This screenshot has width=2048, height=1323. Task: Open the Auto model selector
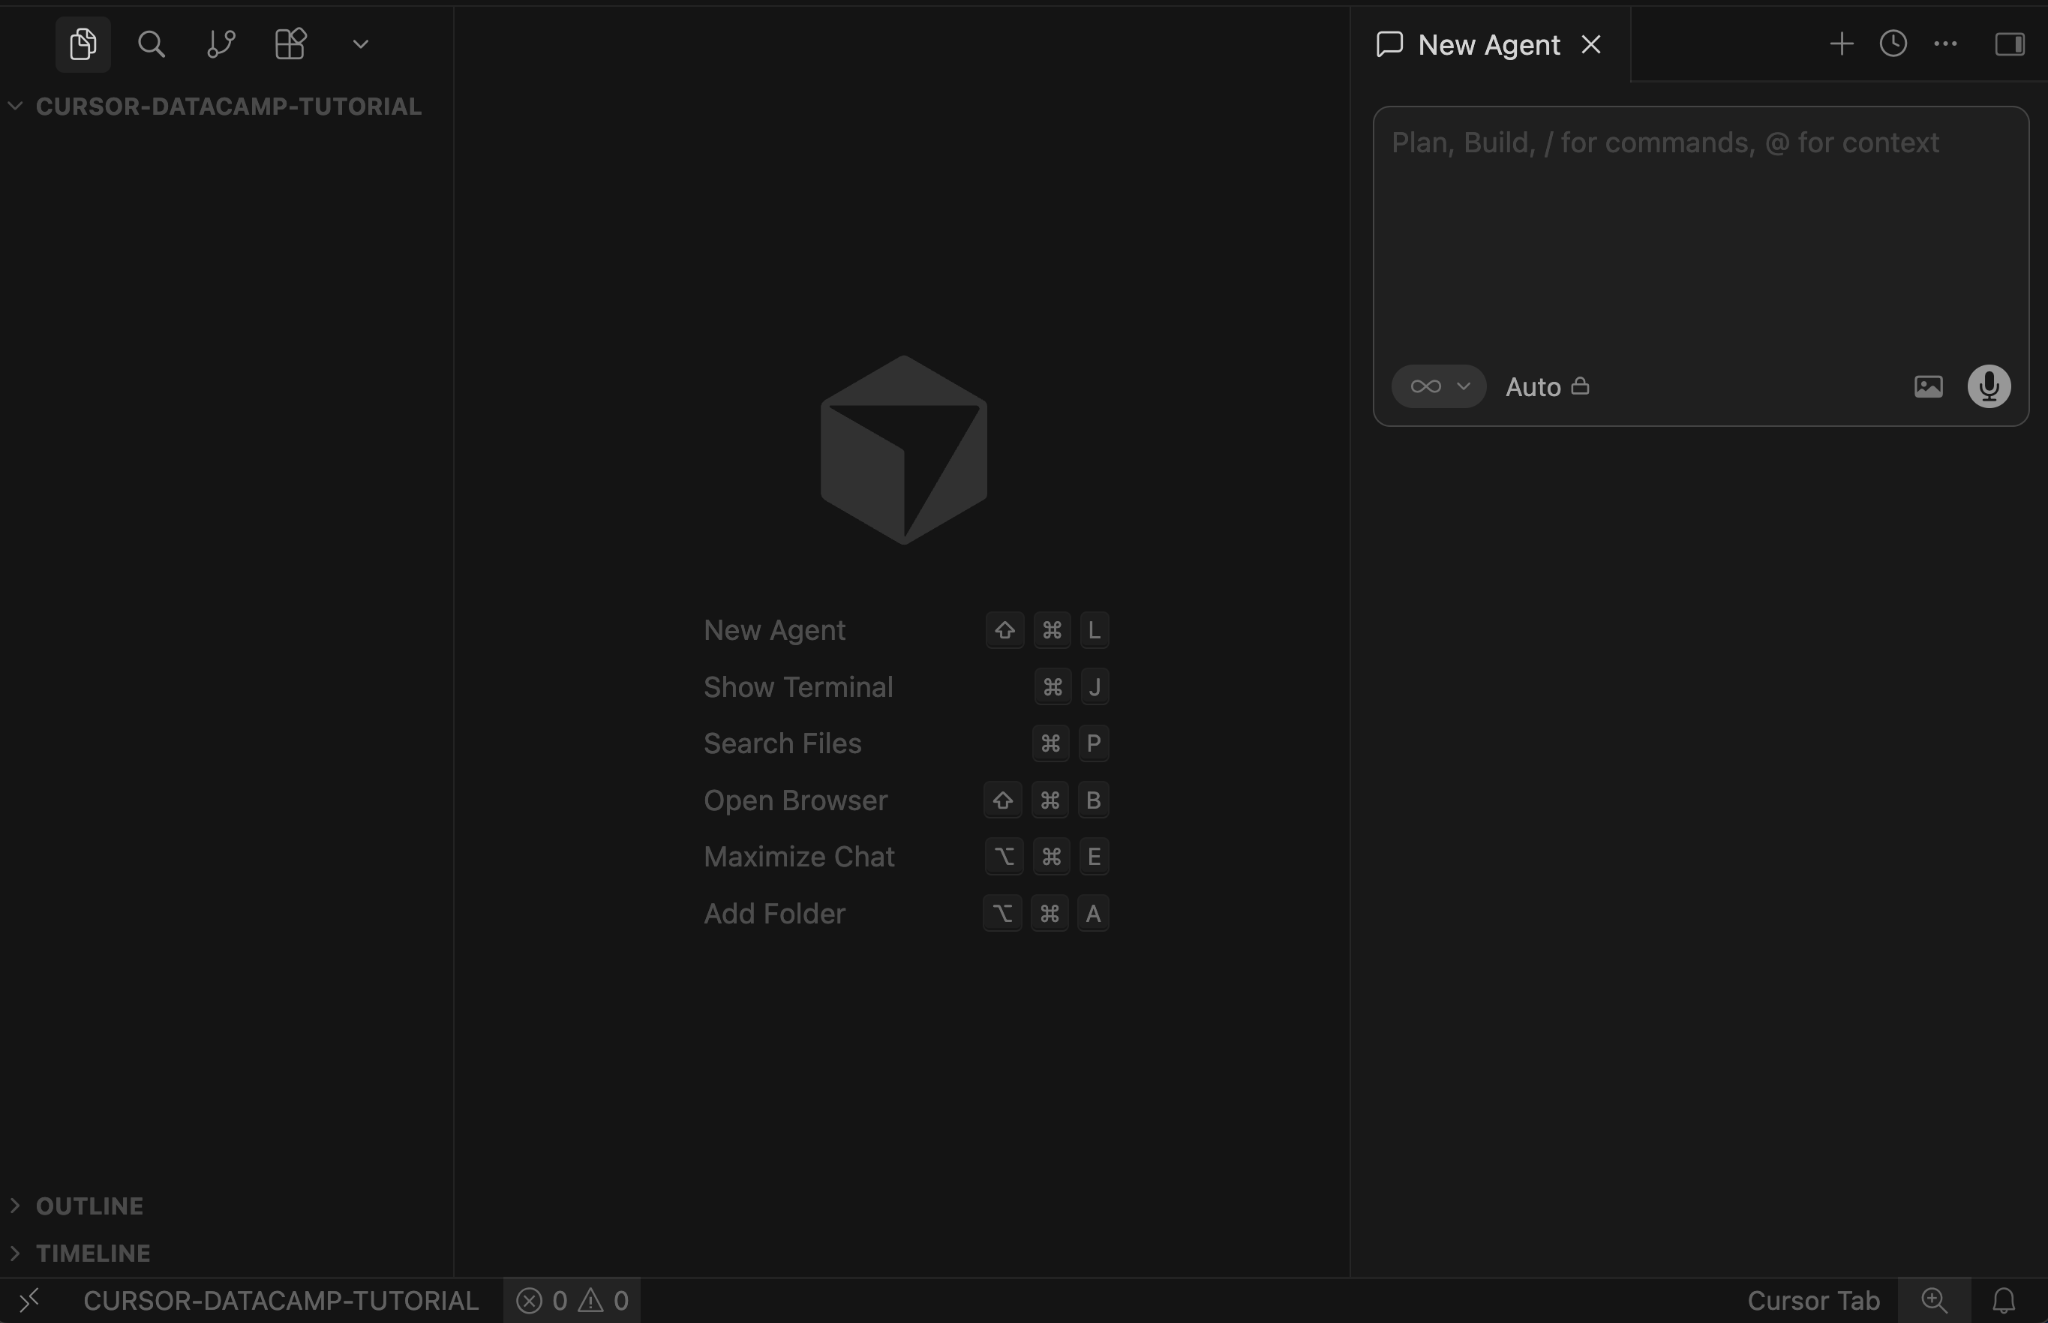[x=1547, y=387]
